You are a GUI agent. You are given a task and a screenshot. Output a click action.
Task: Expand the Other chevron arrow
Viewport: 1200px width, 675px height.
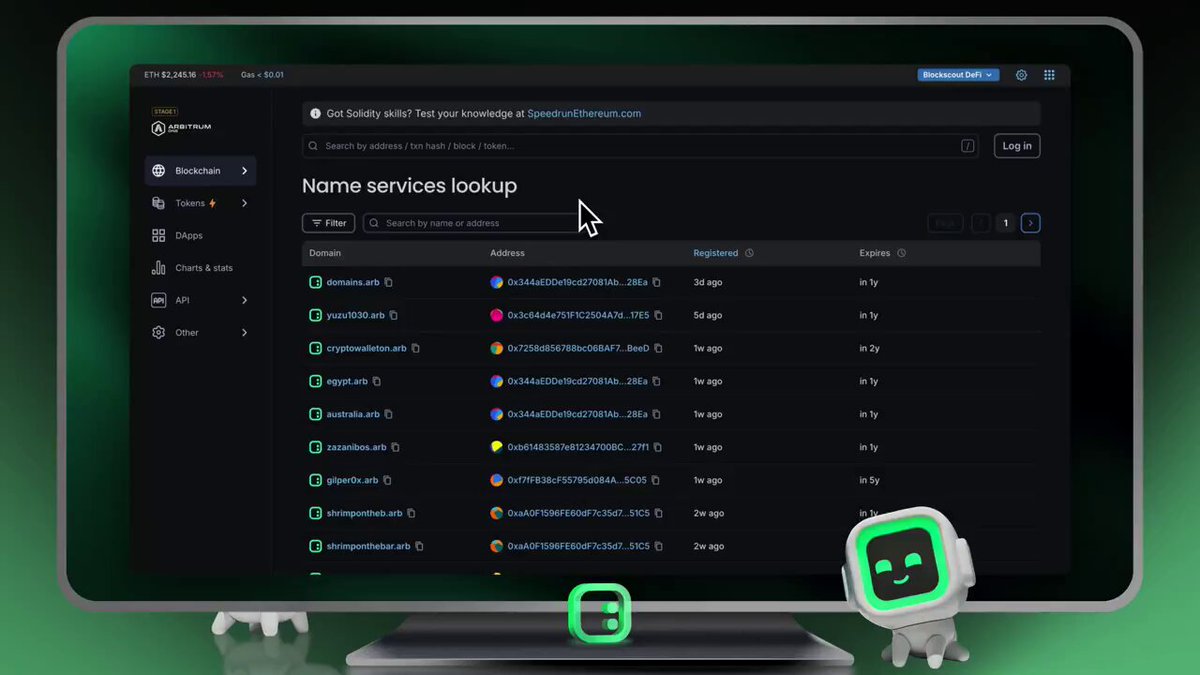[x=244, y=333]
